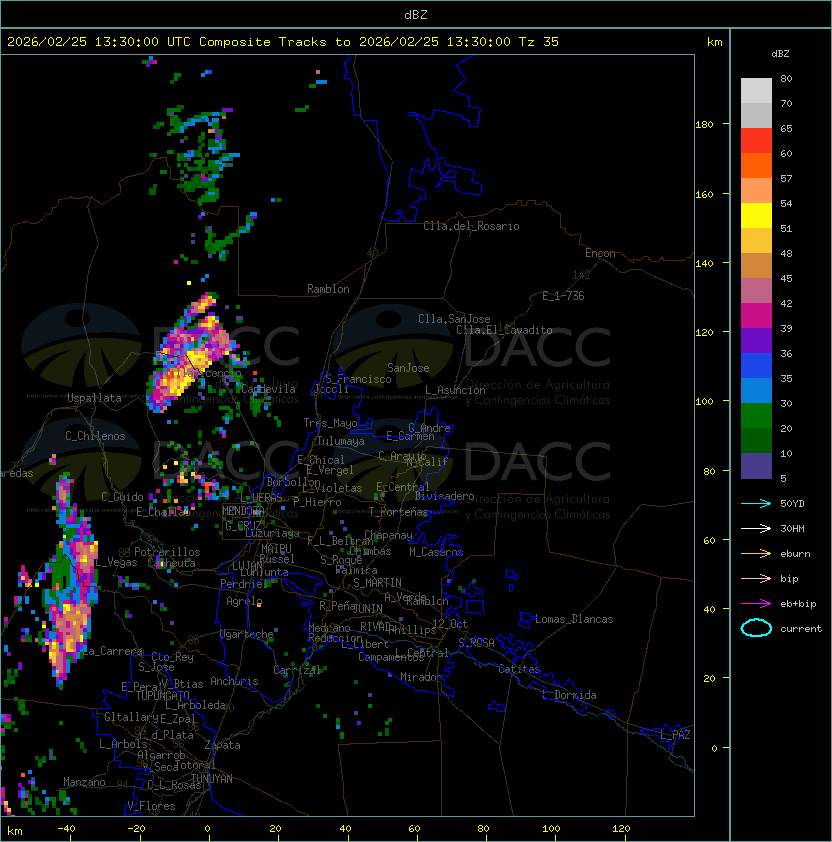Click the Uspallata map label
The width and height of the screenshot is (832, 842).
tap(94, 398)
